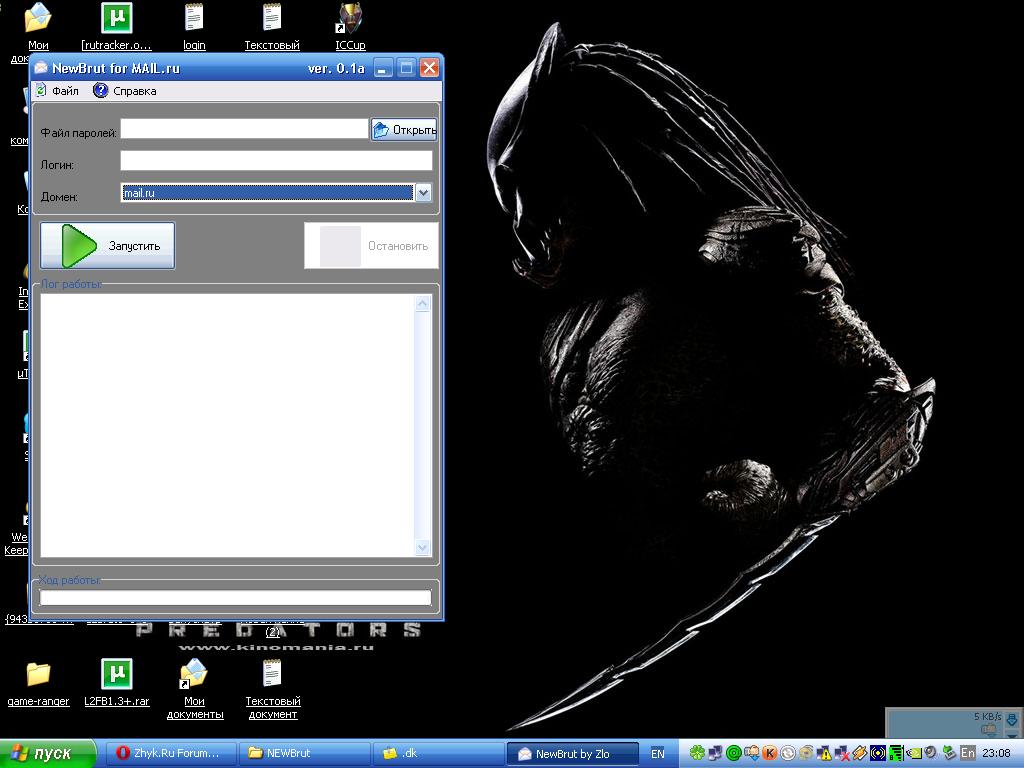Screen dimensions: 1024x768
Task: Open the rutracker uTorrent file on desktop
Action: tap(117, 19)
